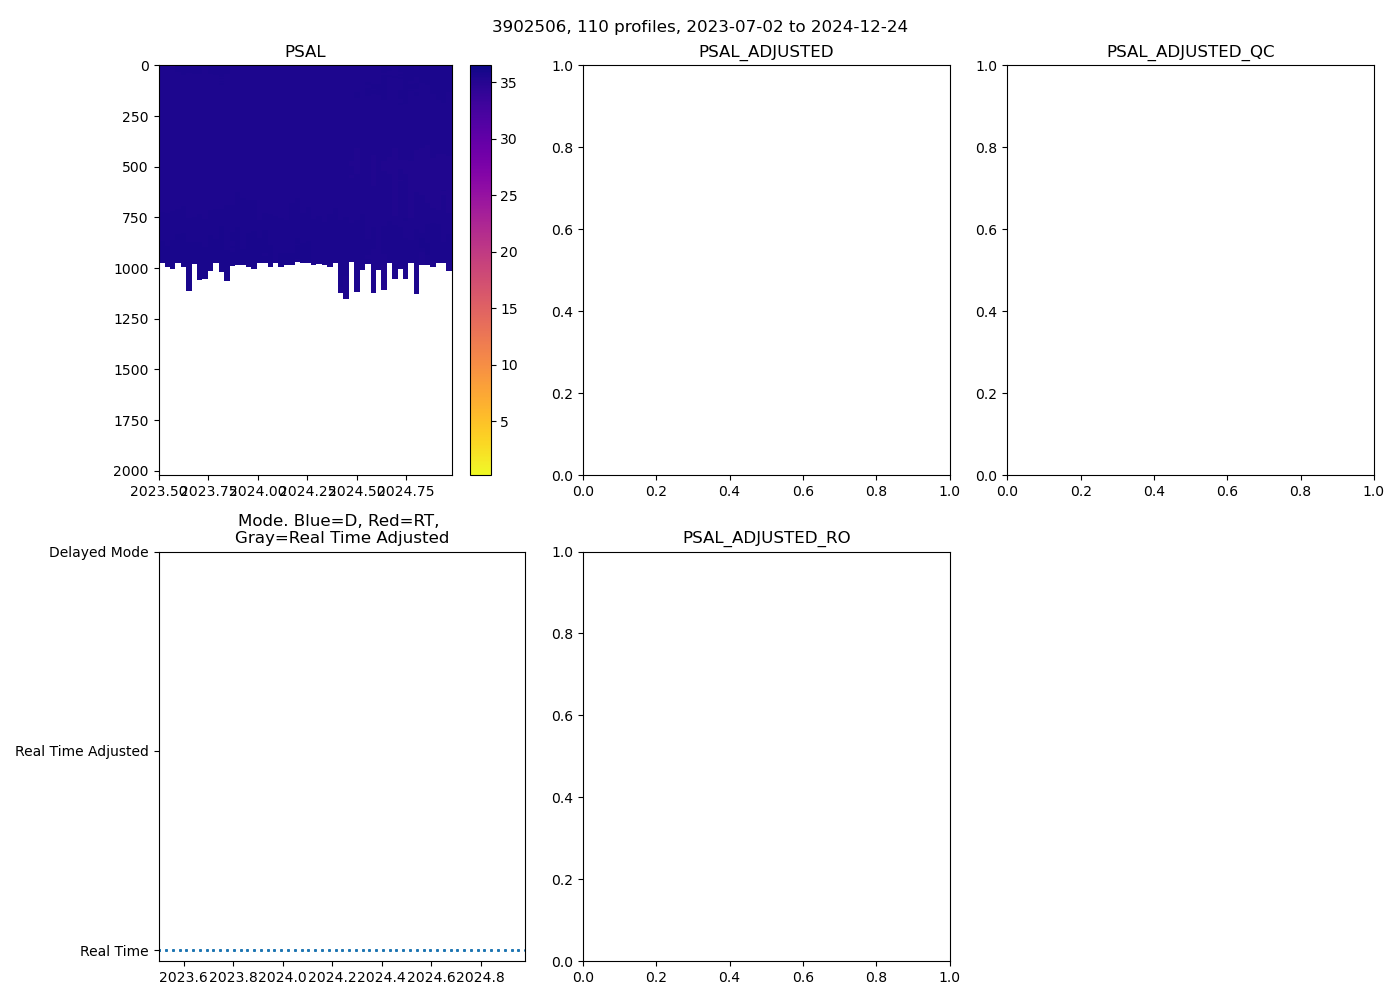Click inside the empty PSAL_ADJUSTED_RO axes

point(766,756)
